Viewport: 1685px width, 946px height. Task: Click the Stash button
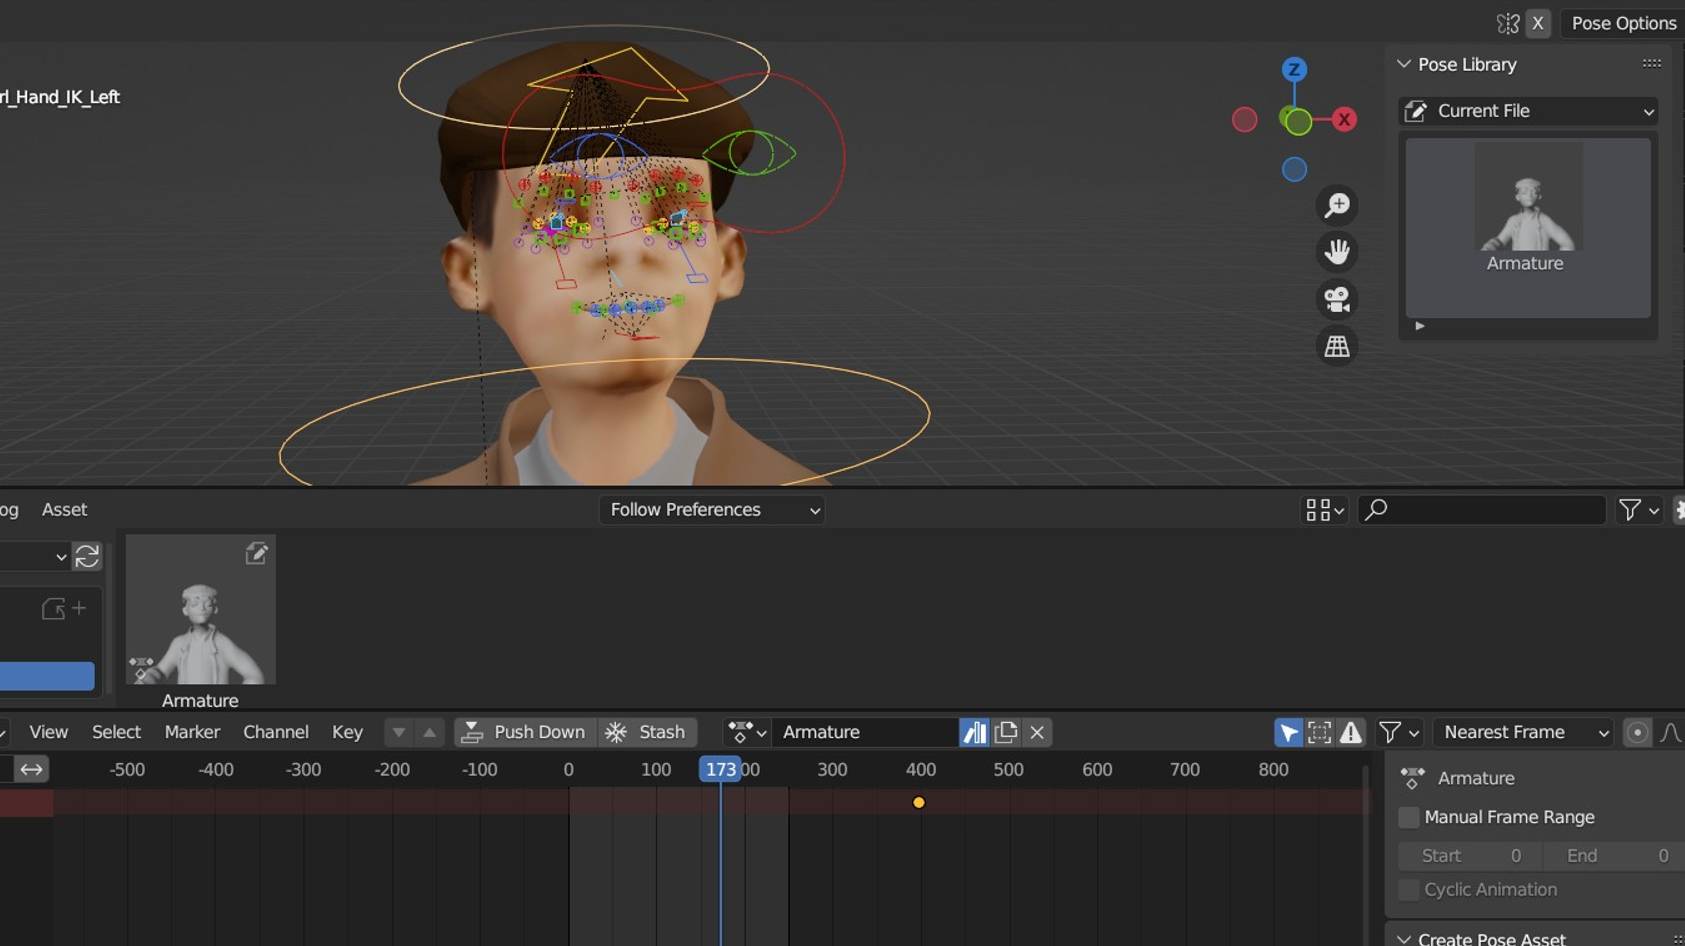click(647, 732)
